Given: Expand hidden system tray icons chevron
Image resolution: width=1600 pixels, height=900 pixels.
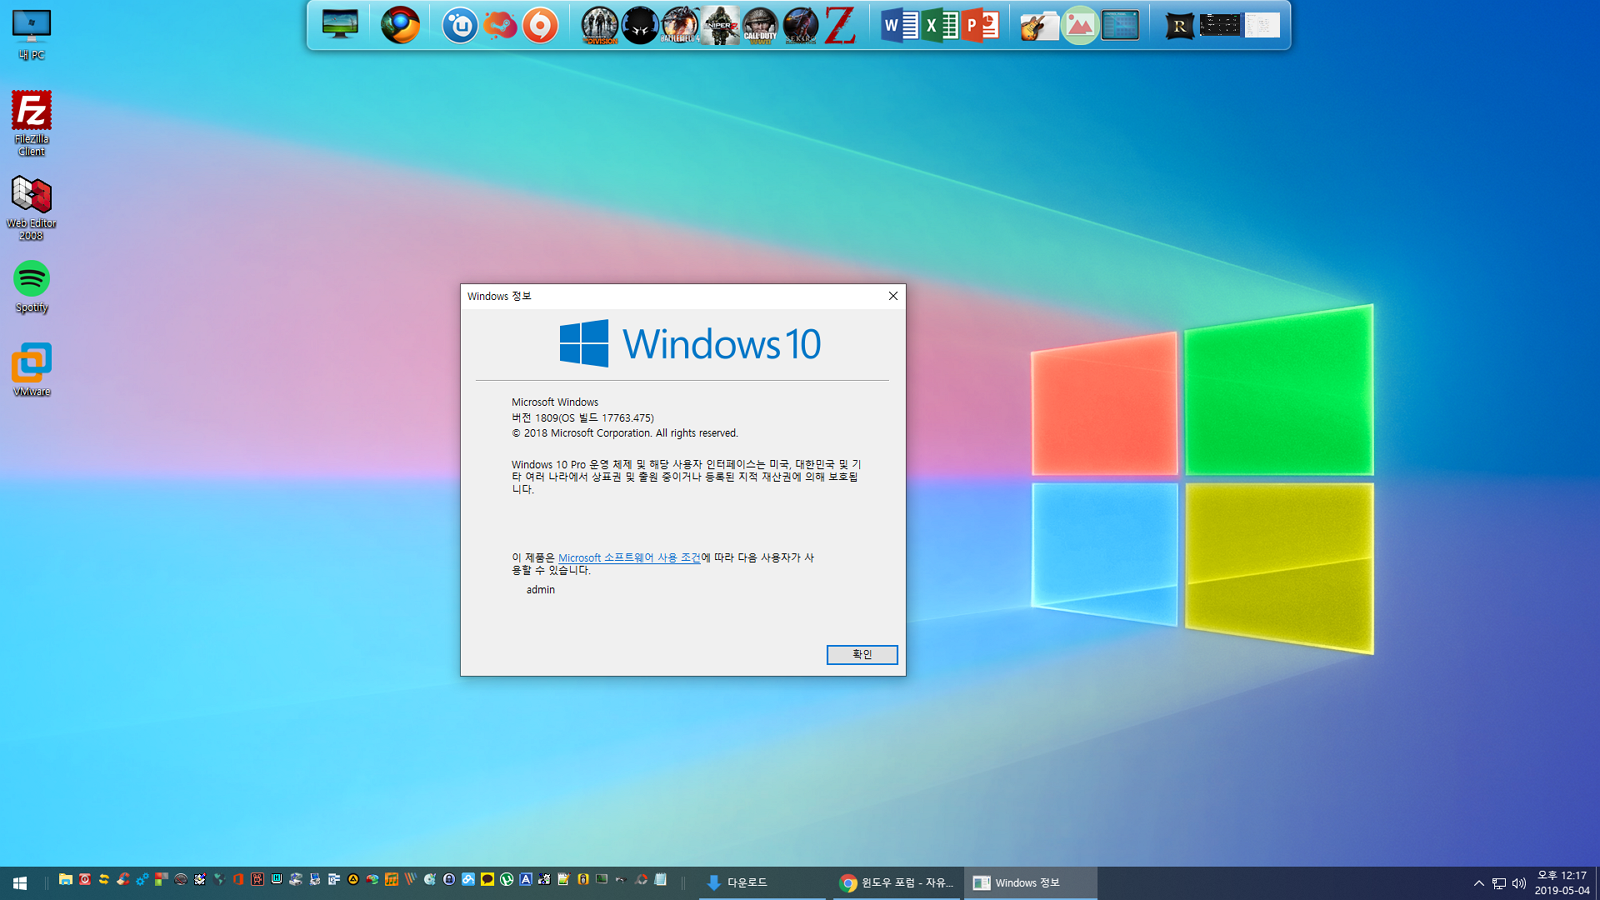Looking at the screenshot, I should click(1479, 883).
